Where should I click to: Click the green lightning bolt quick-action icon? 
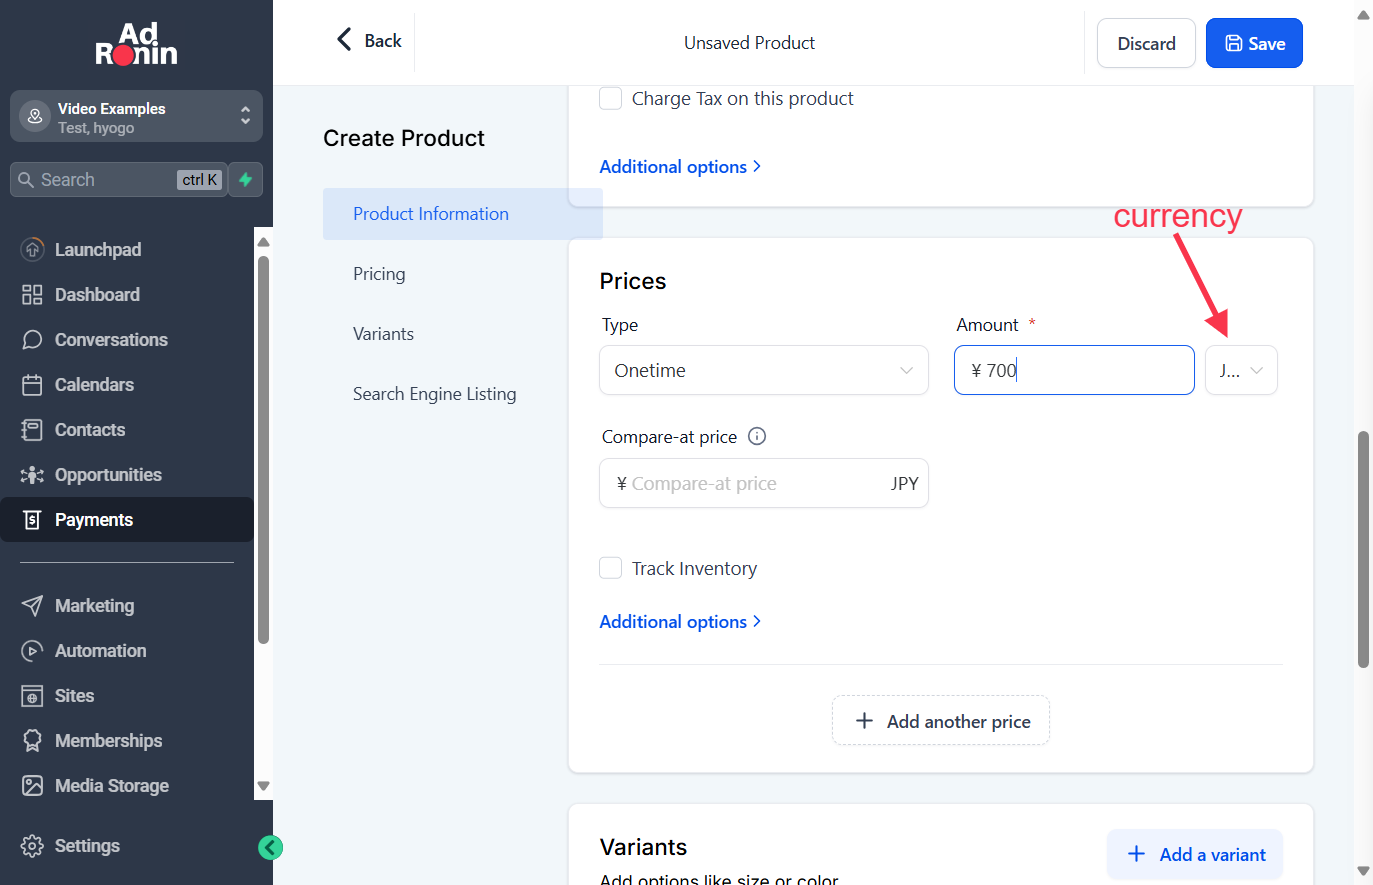pos(245,180)
